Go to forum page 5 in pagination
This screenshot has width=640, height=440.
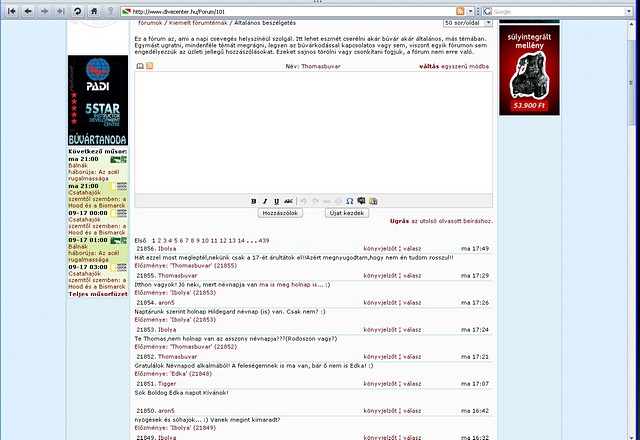178,240
